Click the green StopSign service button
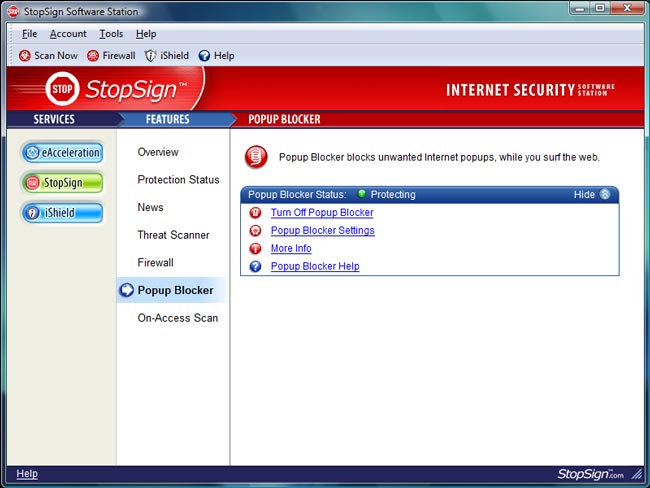650x488 pixels. (63, 183)
